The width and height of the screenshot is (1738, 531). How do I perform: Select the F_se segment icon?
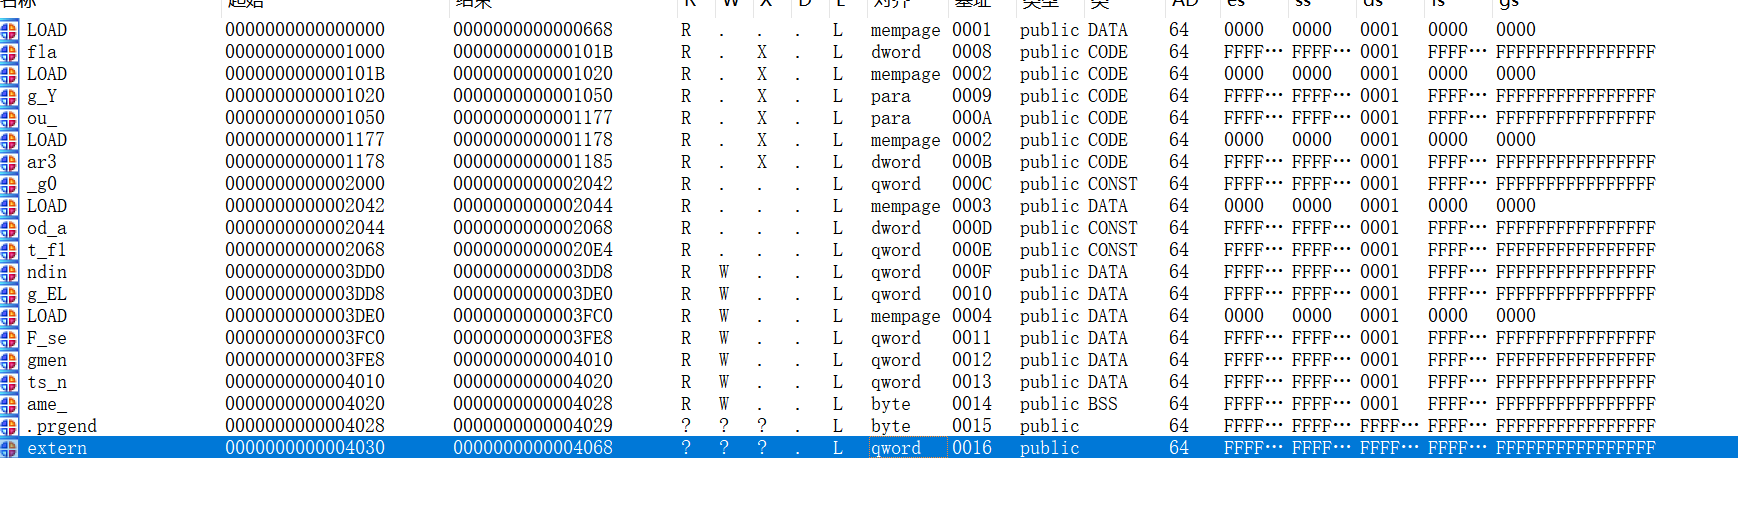tap(9, 338)
